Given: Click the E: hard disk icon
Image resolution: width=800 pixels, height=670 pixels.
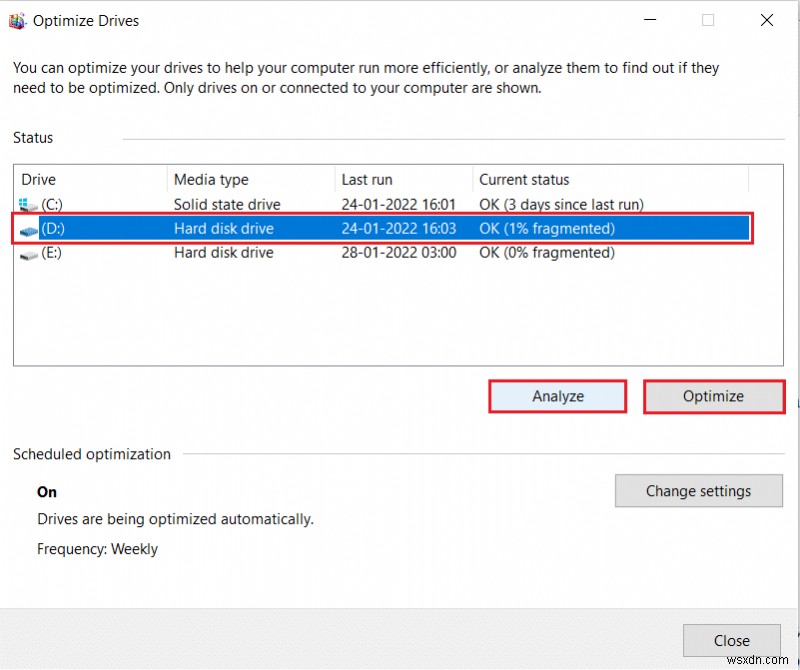Looking at the screenshot, I should pos(28,253).
